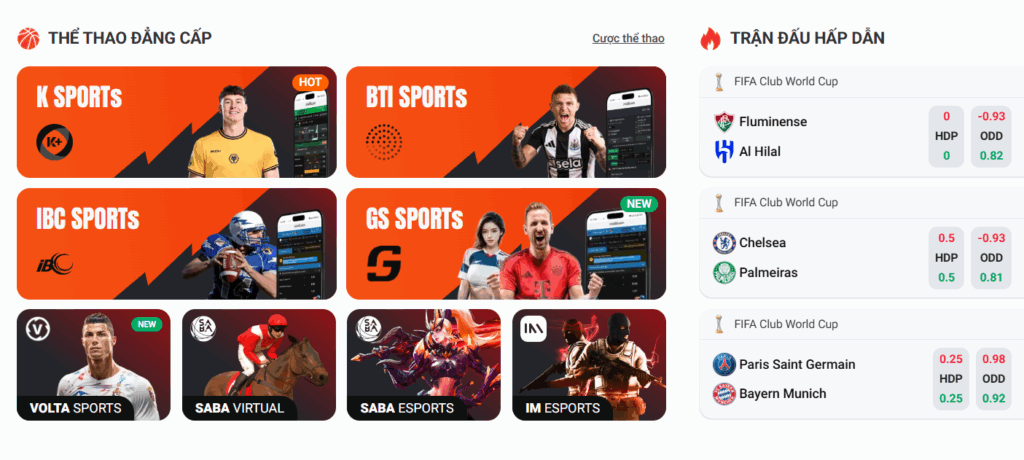Click the IBC logo icon
The image size is (1024, 460).
click(x=54, y=264)
